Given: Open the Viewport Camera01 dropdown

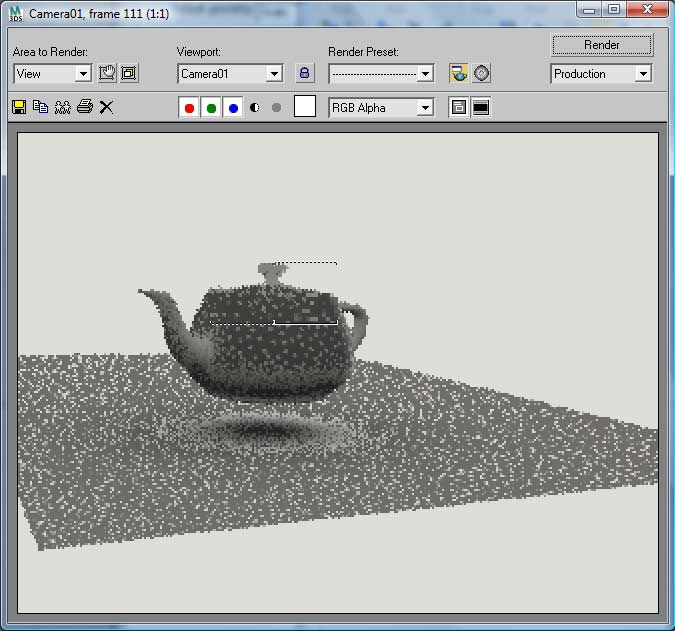Looking at the screenshot, I should pyautogui.click(x=230, y=74).
